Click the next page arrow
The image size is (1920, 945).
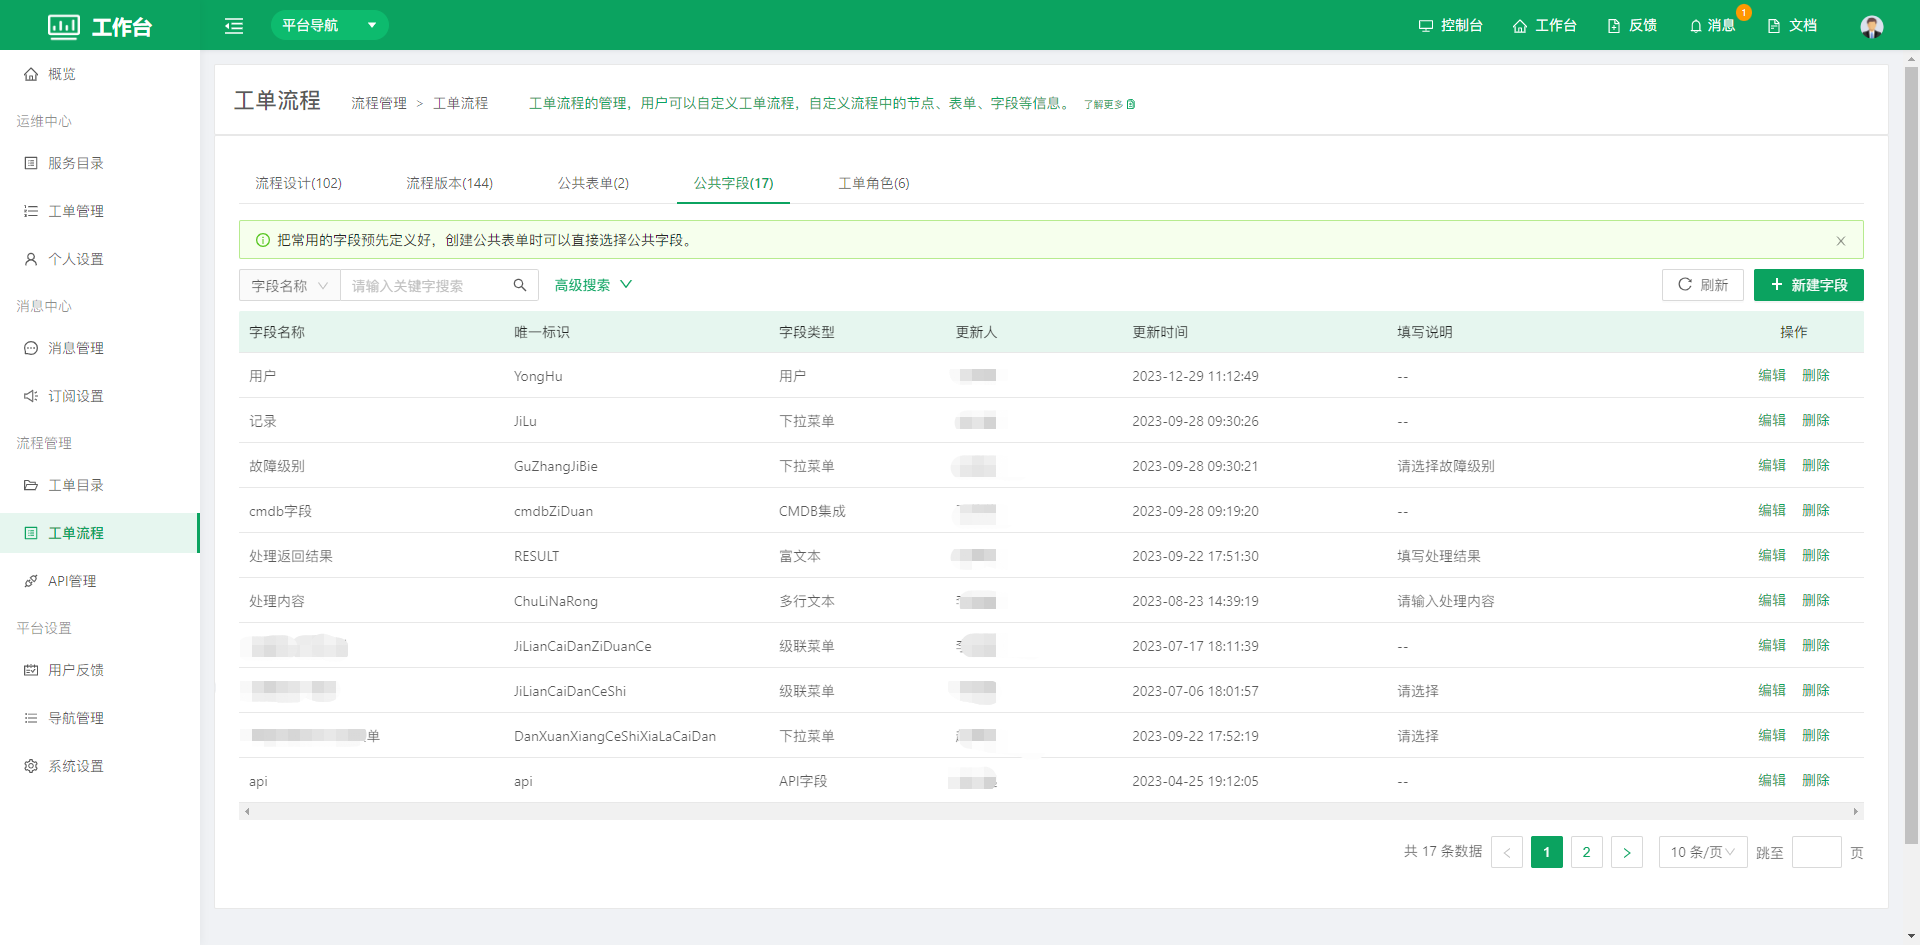[1627, 852]
